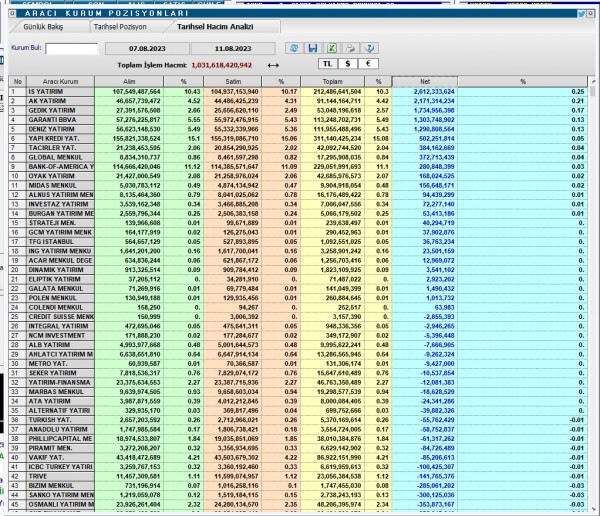
Task: Click the double-headed arrow next to total volume
Action: point(273,65)
